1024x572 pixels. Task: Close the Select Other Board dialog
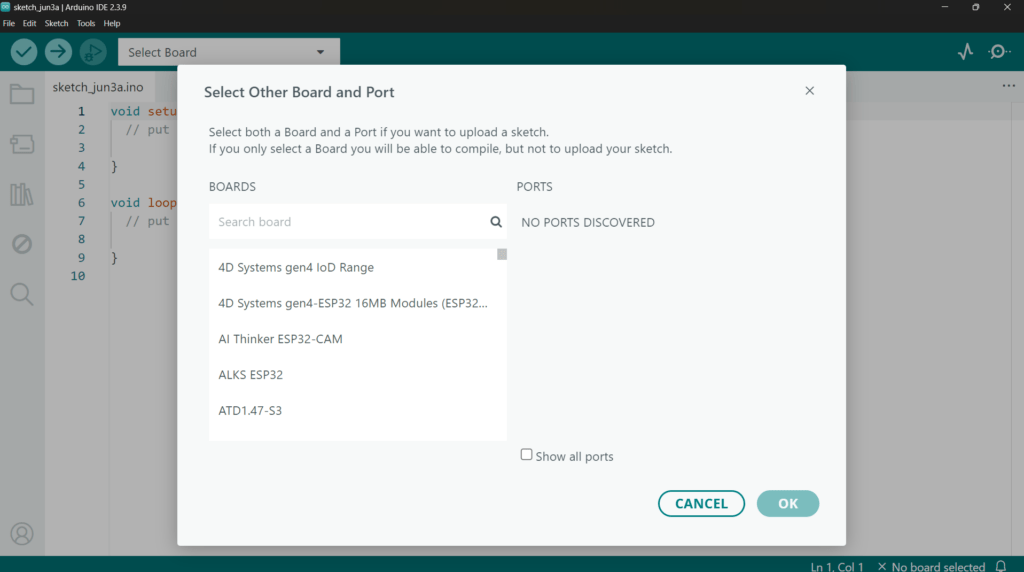pyautogui.click(x=809, y=91)
